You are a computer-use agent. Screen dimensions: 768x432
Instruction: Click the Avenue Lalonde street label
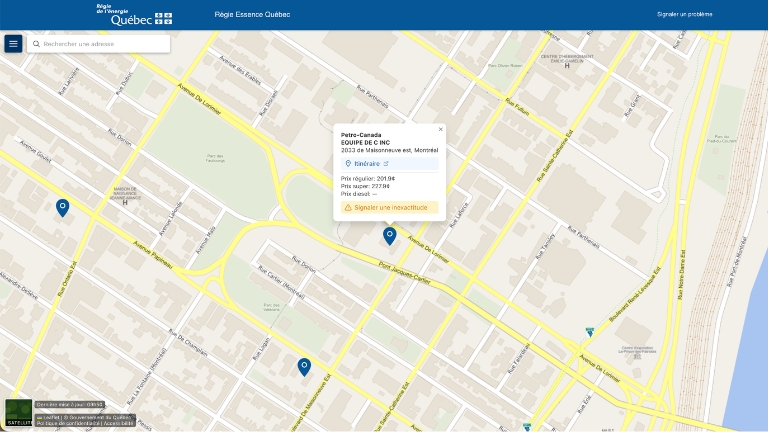170,218
